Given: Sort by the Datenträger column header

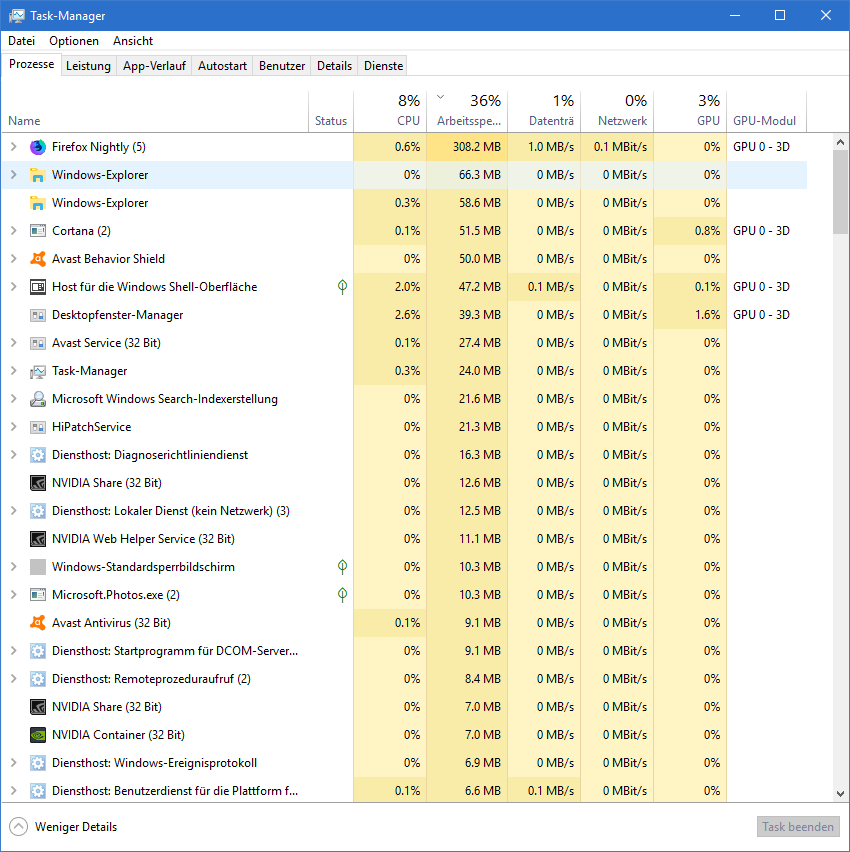Looking at the screenshot, I should [544, 111].
